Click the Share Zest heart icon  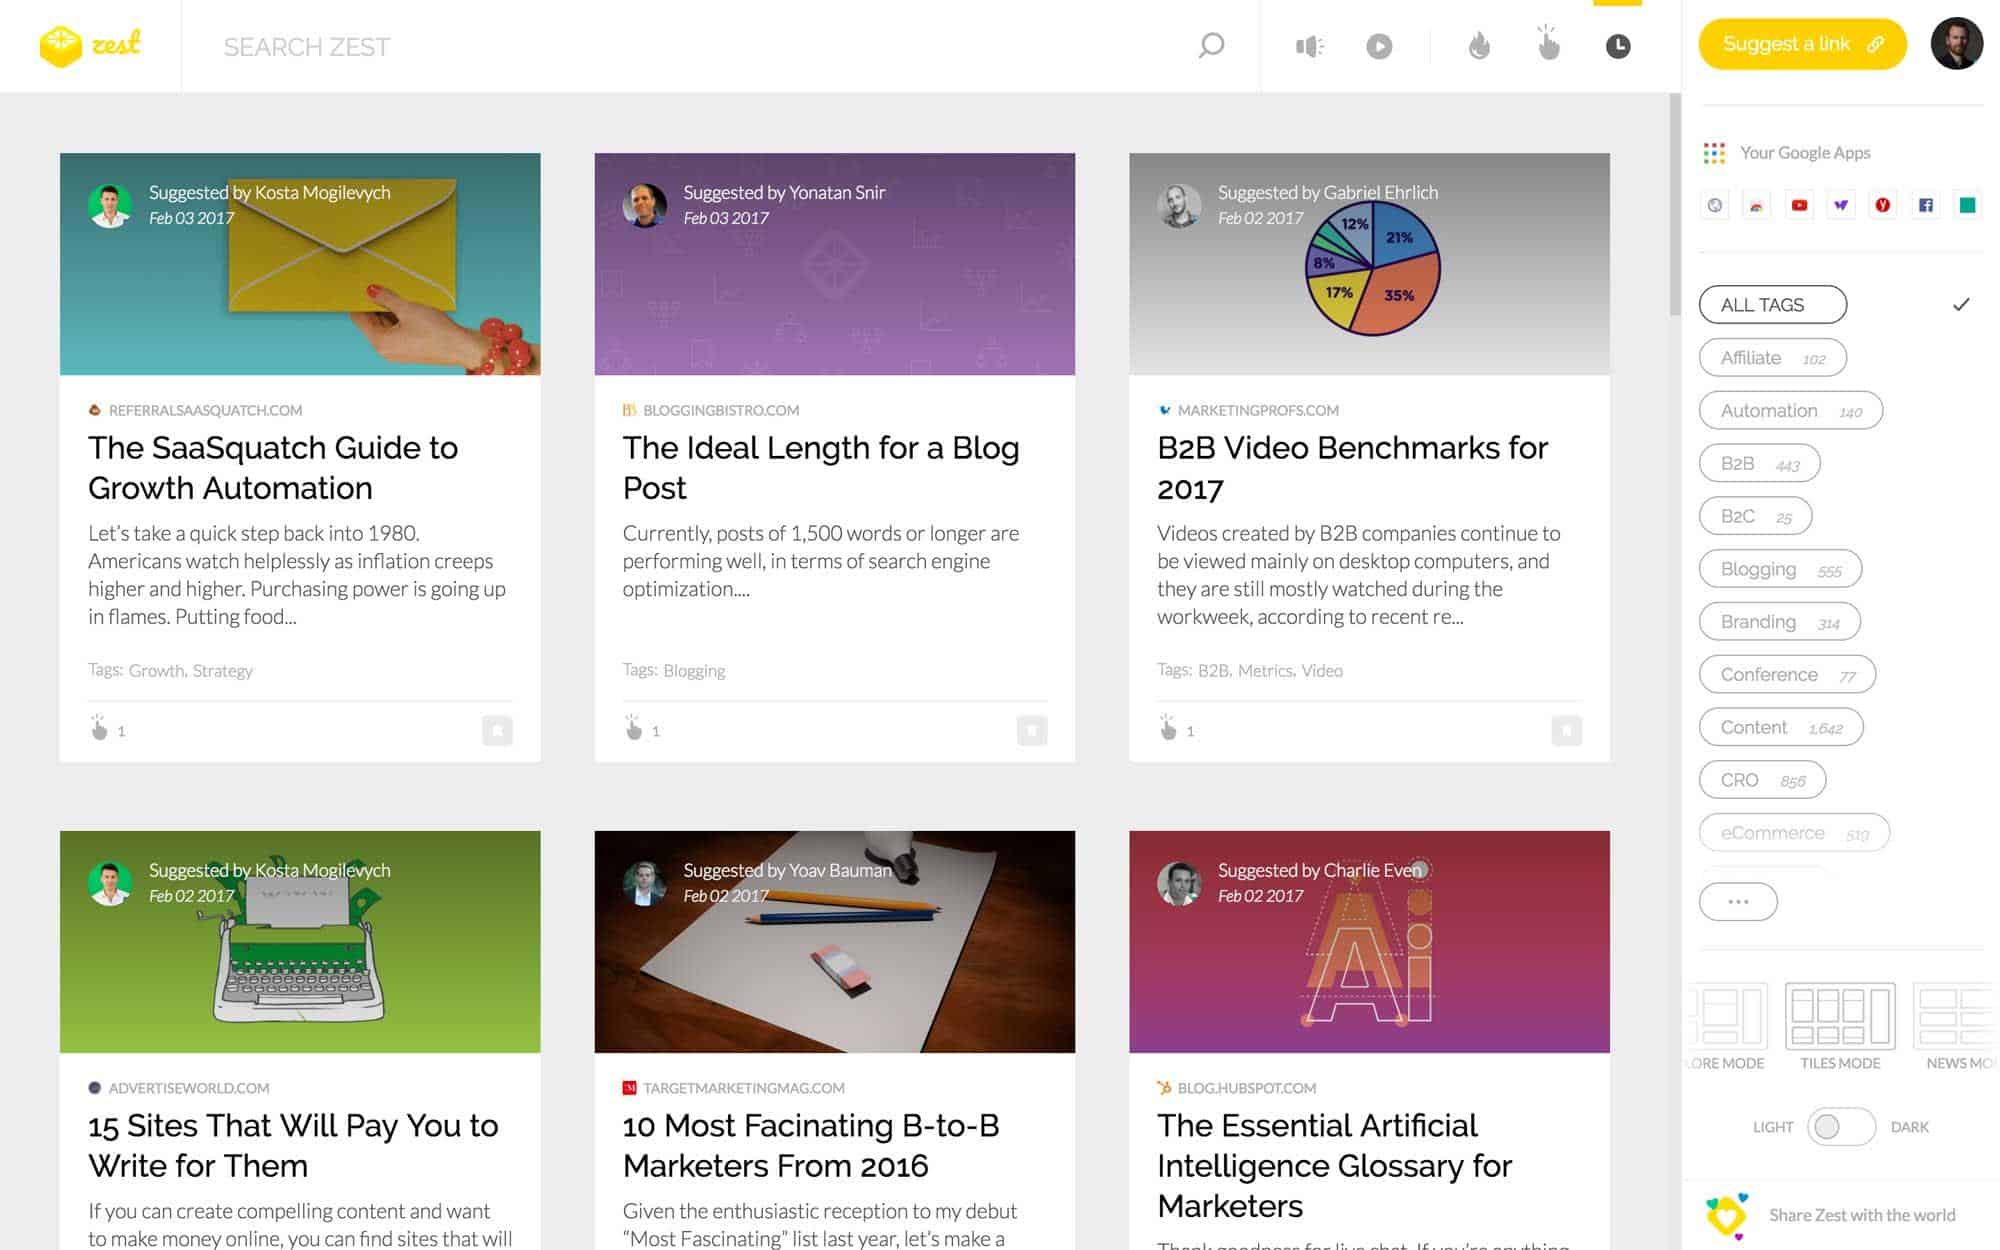1727,1215
